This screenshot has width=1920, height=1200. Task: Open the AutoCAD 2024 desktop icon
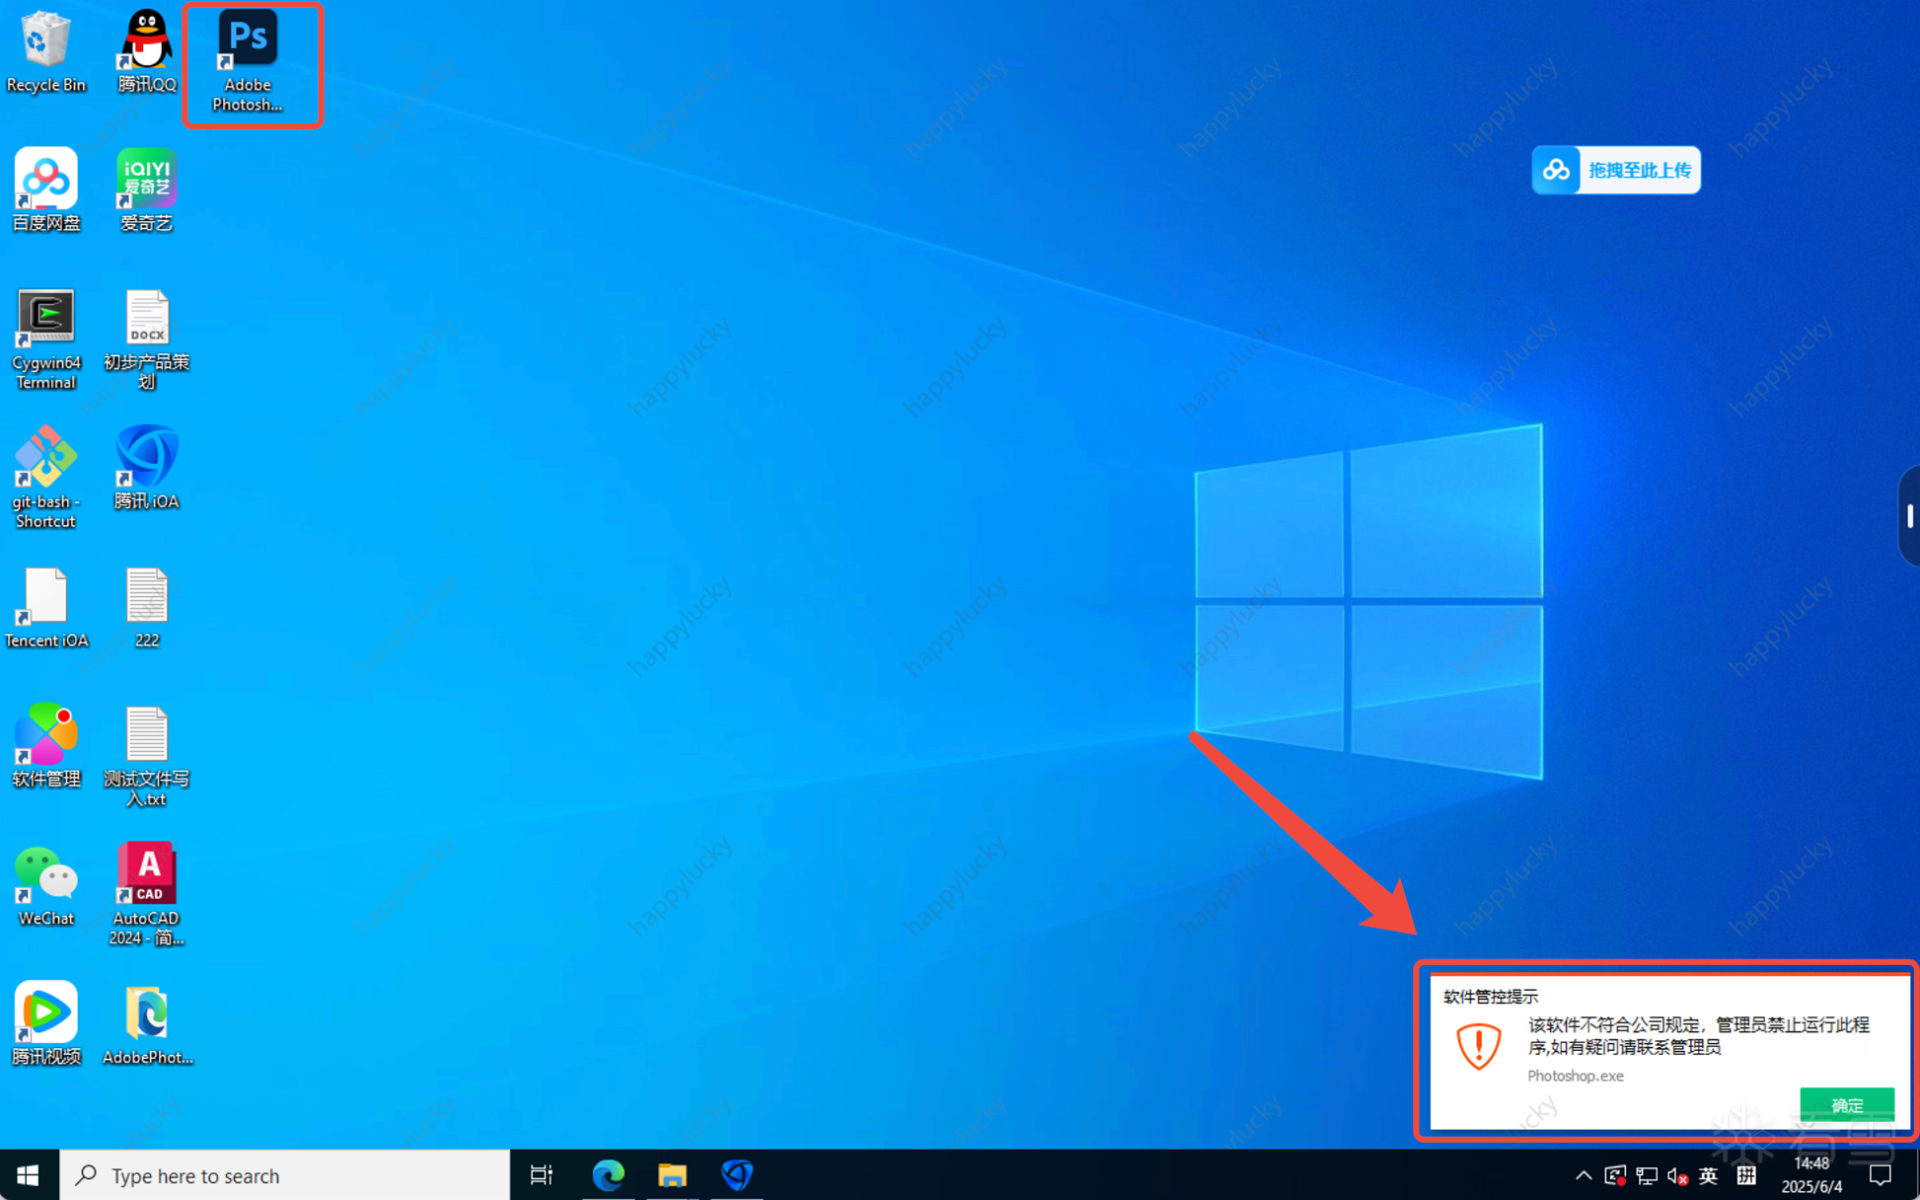(x=146, y=875)
